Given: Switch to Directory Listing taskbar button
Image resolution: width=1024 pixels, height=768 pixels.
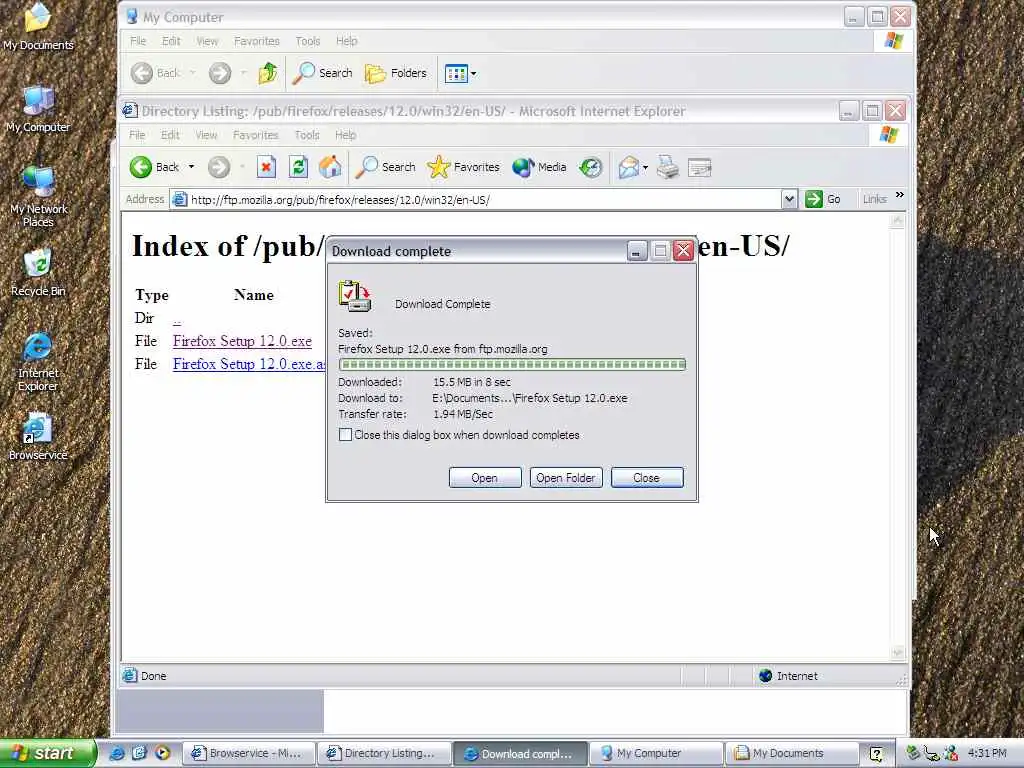Looking at the screenshot, I should point(385,753).
